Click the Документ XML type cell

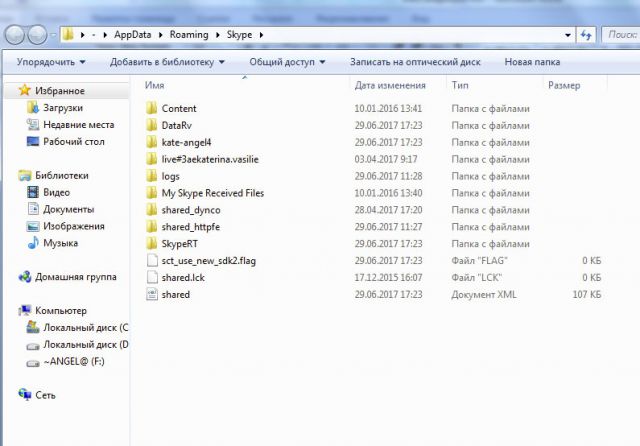[484, 295]
